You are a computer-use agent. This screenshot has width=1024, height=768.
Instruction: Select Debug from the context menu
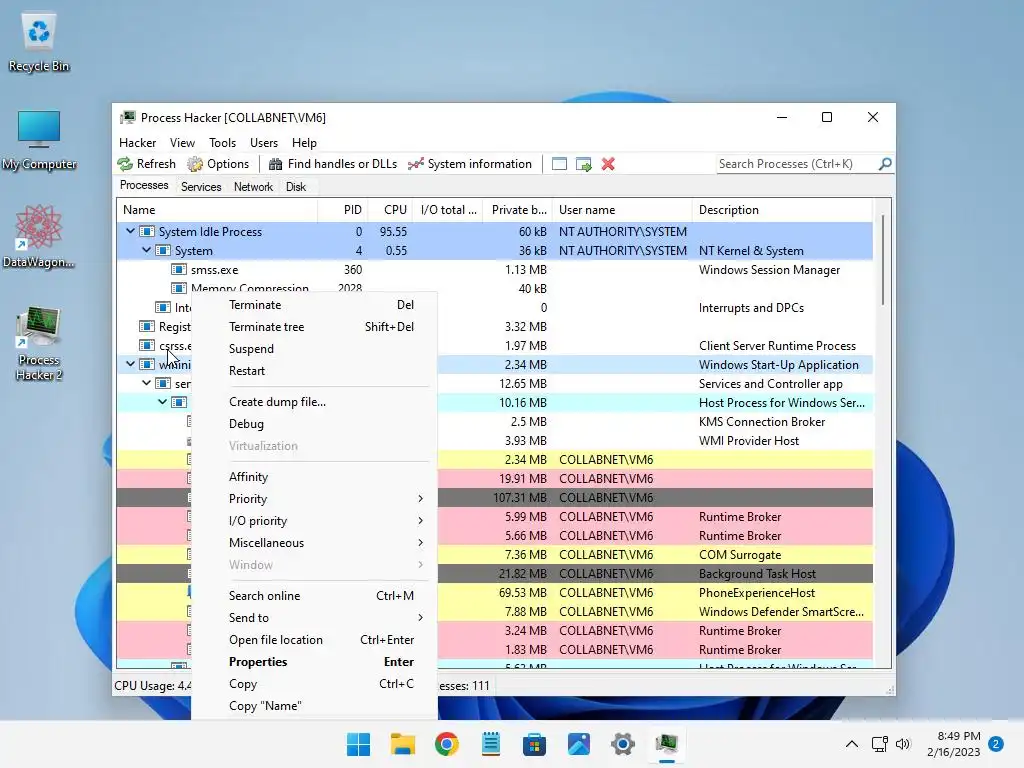click(314, 424)
